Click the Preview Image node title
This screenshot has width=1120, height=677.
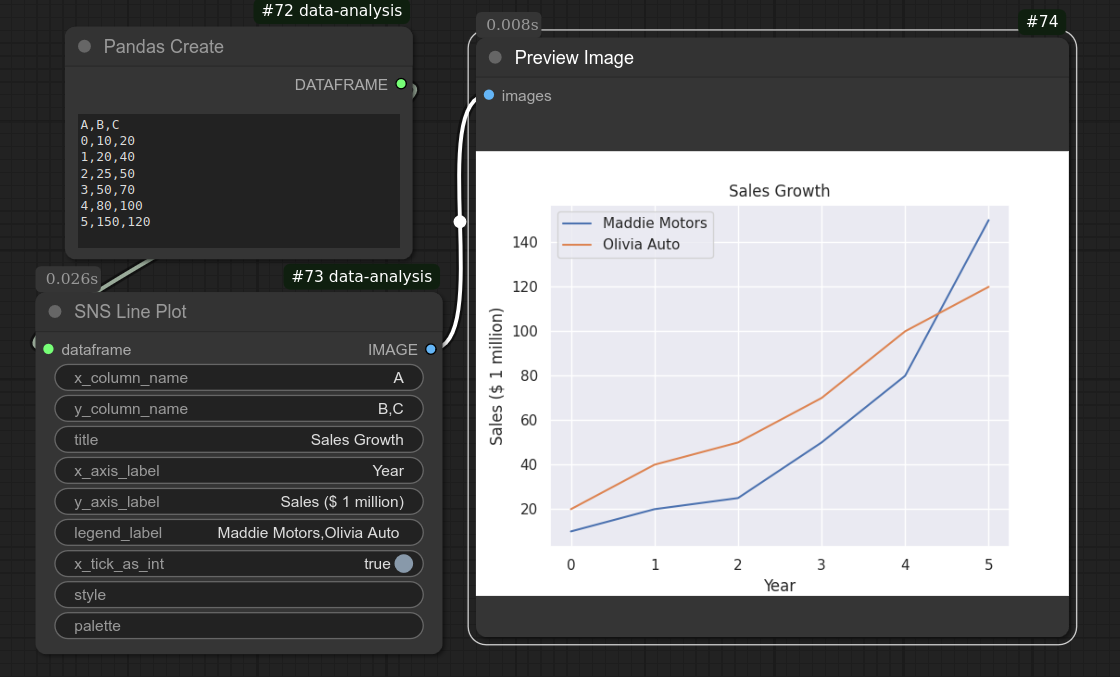[x=574, y=57]
